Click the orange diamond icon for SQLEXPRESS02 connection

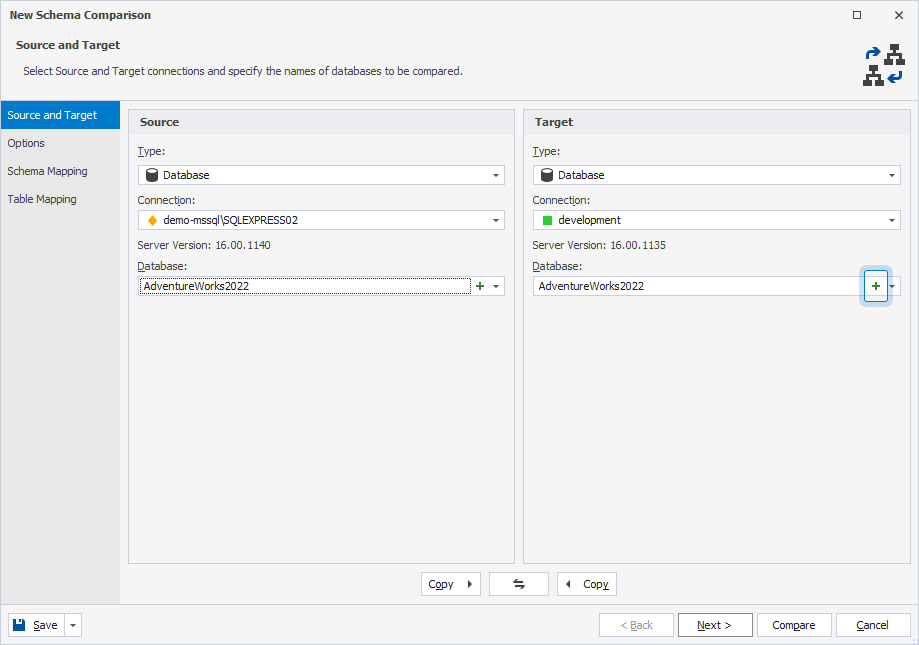coord(151,220)
